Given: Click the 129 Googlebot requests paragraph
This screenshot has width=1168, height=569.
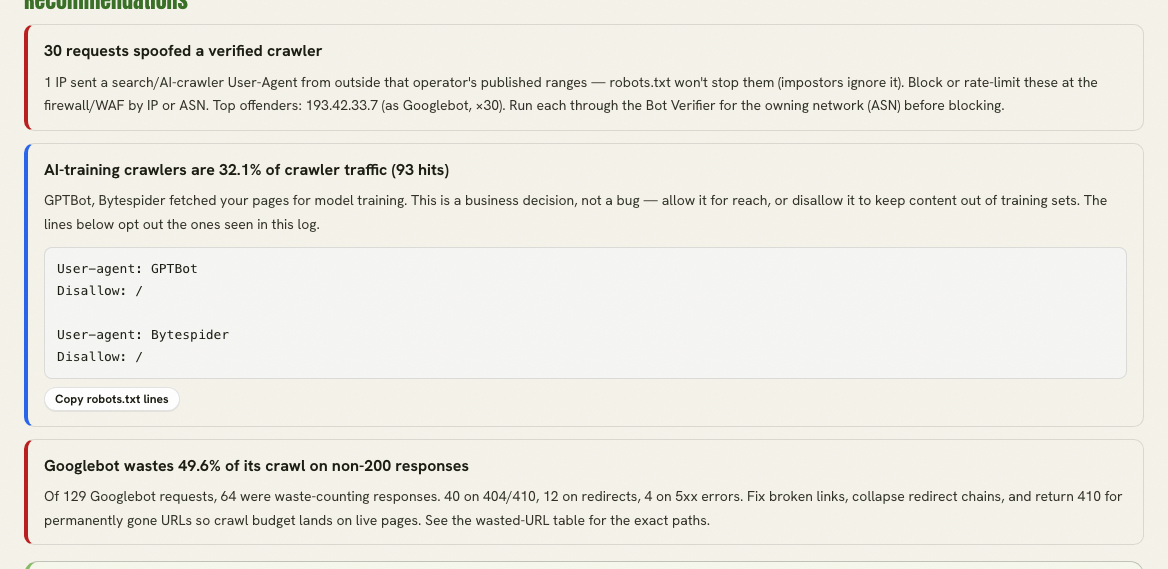Looking at the screenshot, I should pyautogui.click(x=583, y=508).
